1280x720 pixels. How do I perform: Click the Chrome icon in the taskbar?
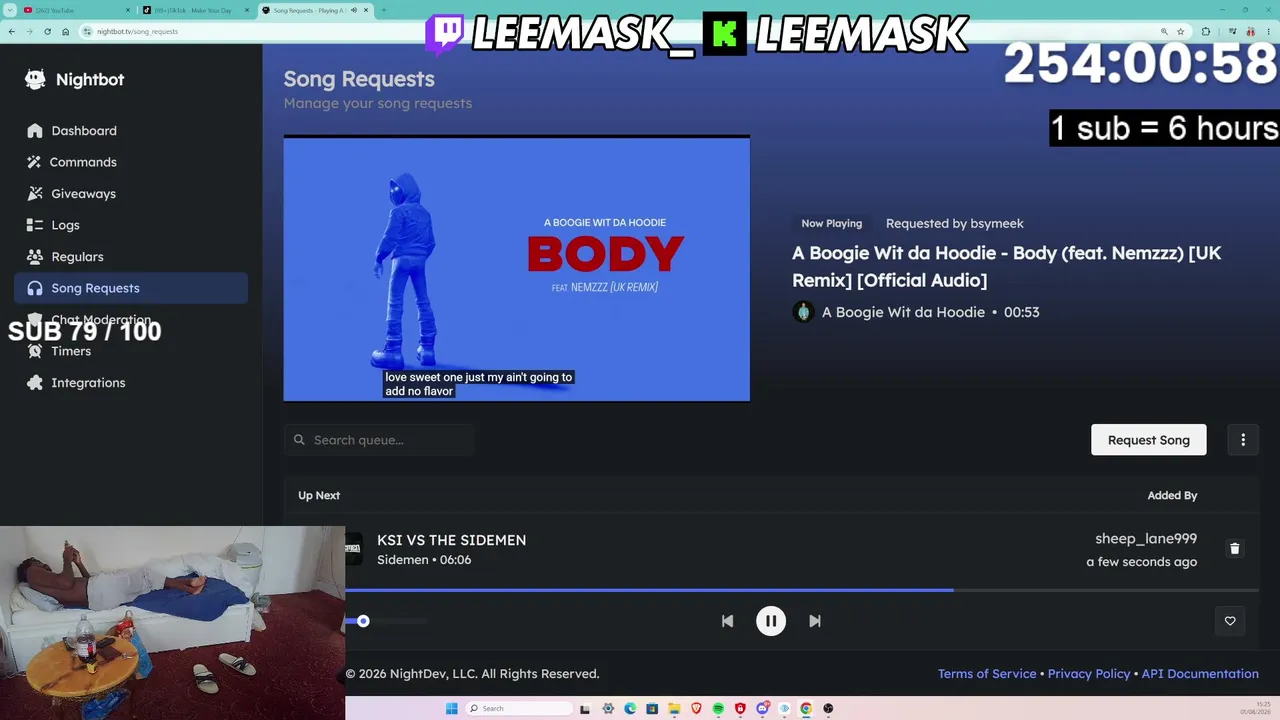[806, 709]
